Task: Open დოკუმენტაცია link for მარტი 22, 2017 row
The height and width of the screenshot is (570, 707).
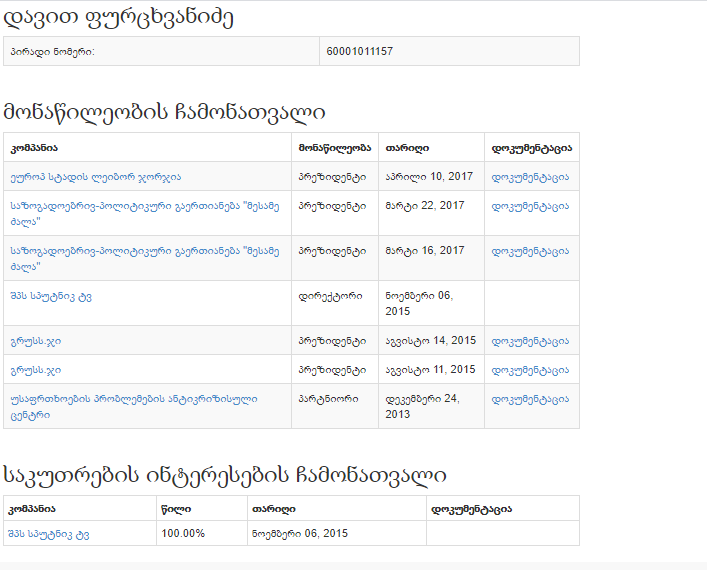Action: coord(530,206)
